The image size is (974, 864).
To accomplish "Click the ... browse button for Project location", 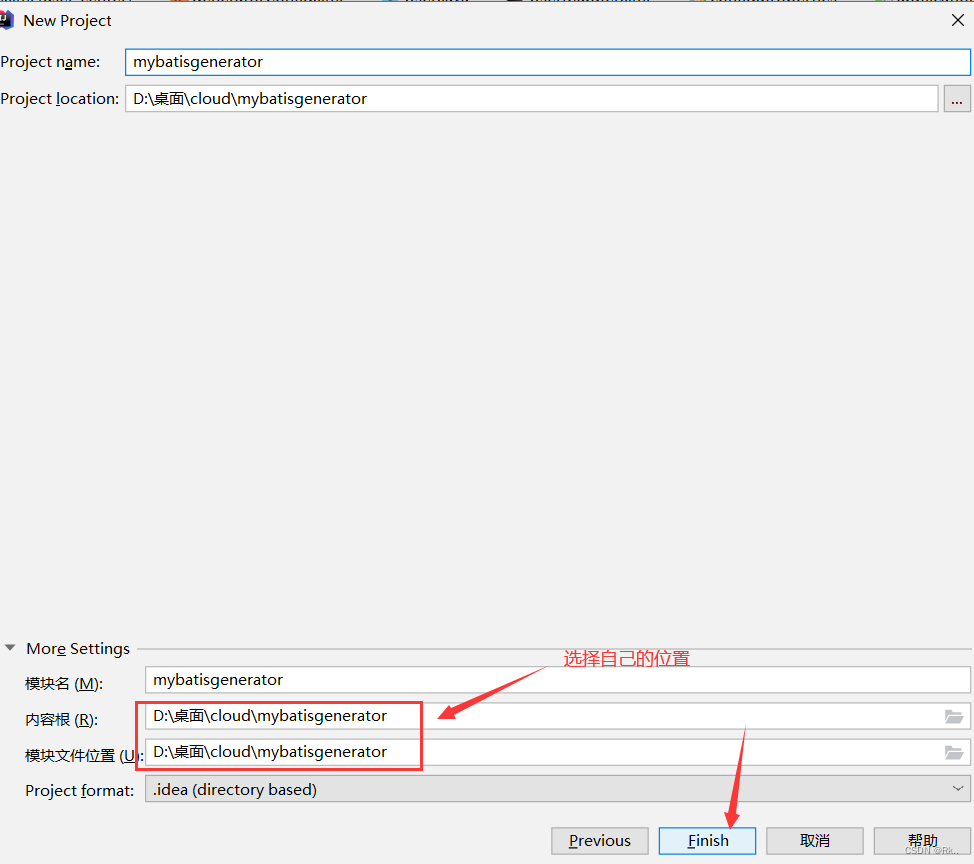I will (x=957, y=98).
